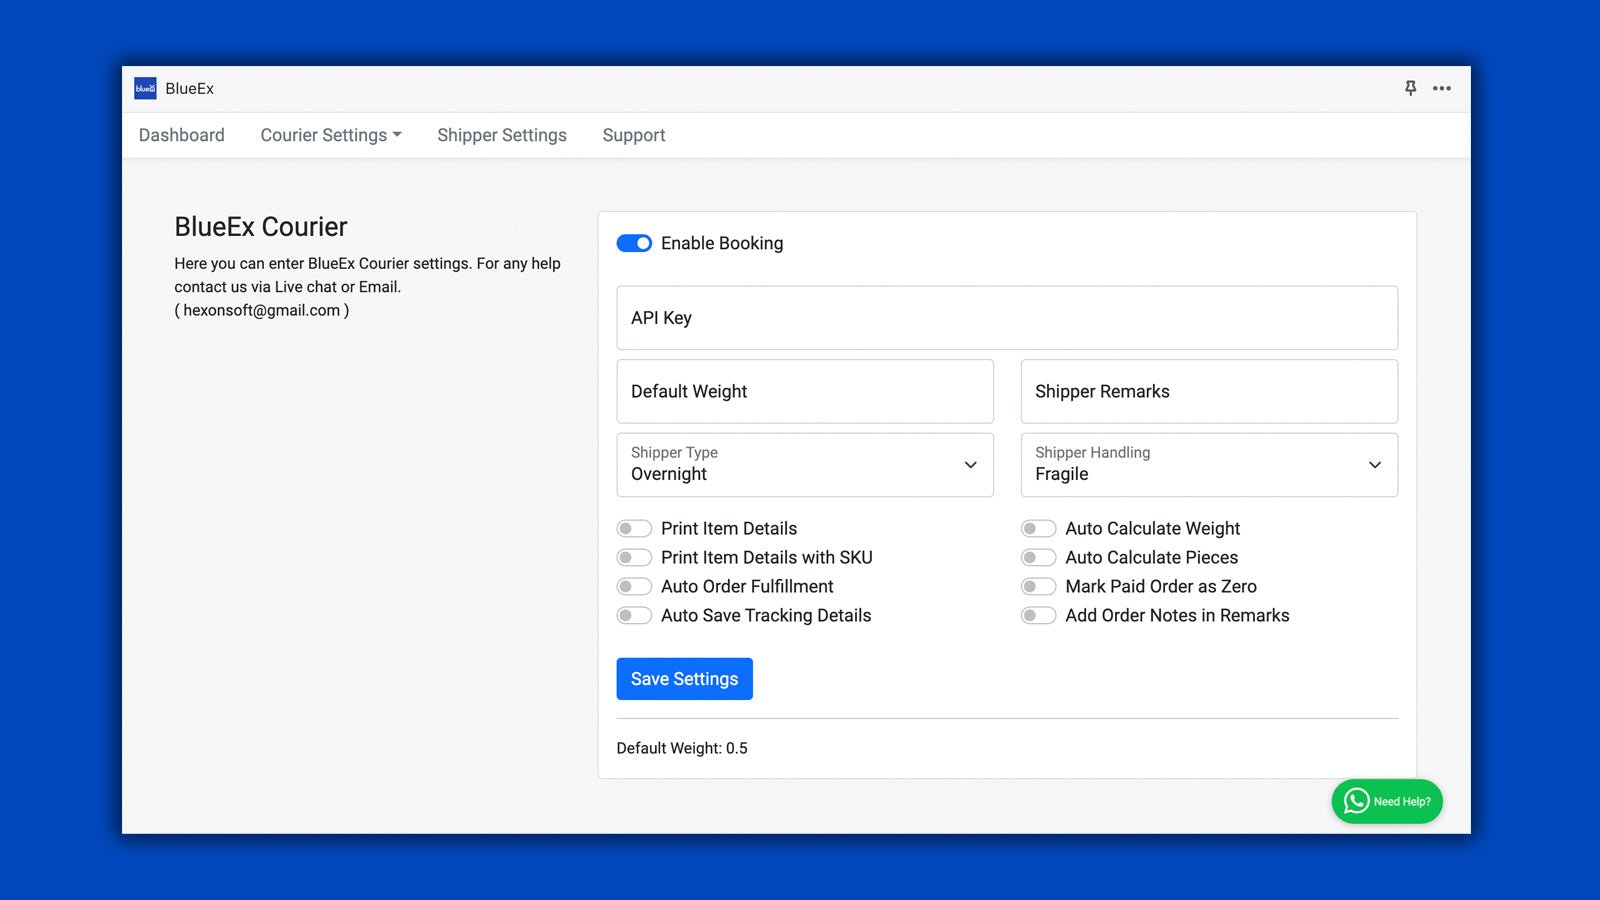Open the Shipper Type dropdown
1600x900 pixels.
tap(804, 465)
